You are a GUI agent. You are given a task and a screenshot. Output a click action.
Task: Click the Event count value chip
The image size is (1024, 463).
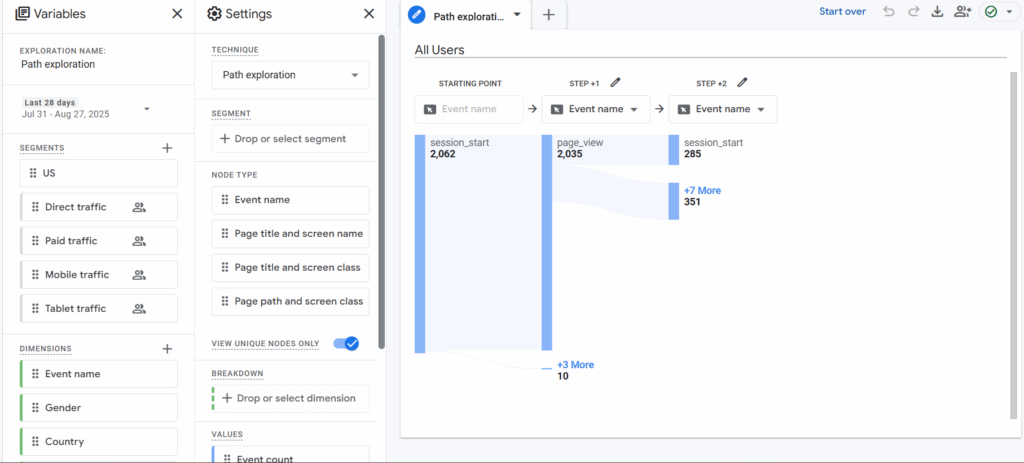click(291, 455)
